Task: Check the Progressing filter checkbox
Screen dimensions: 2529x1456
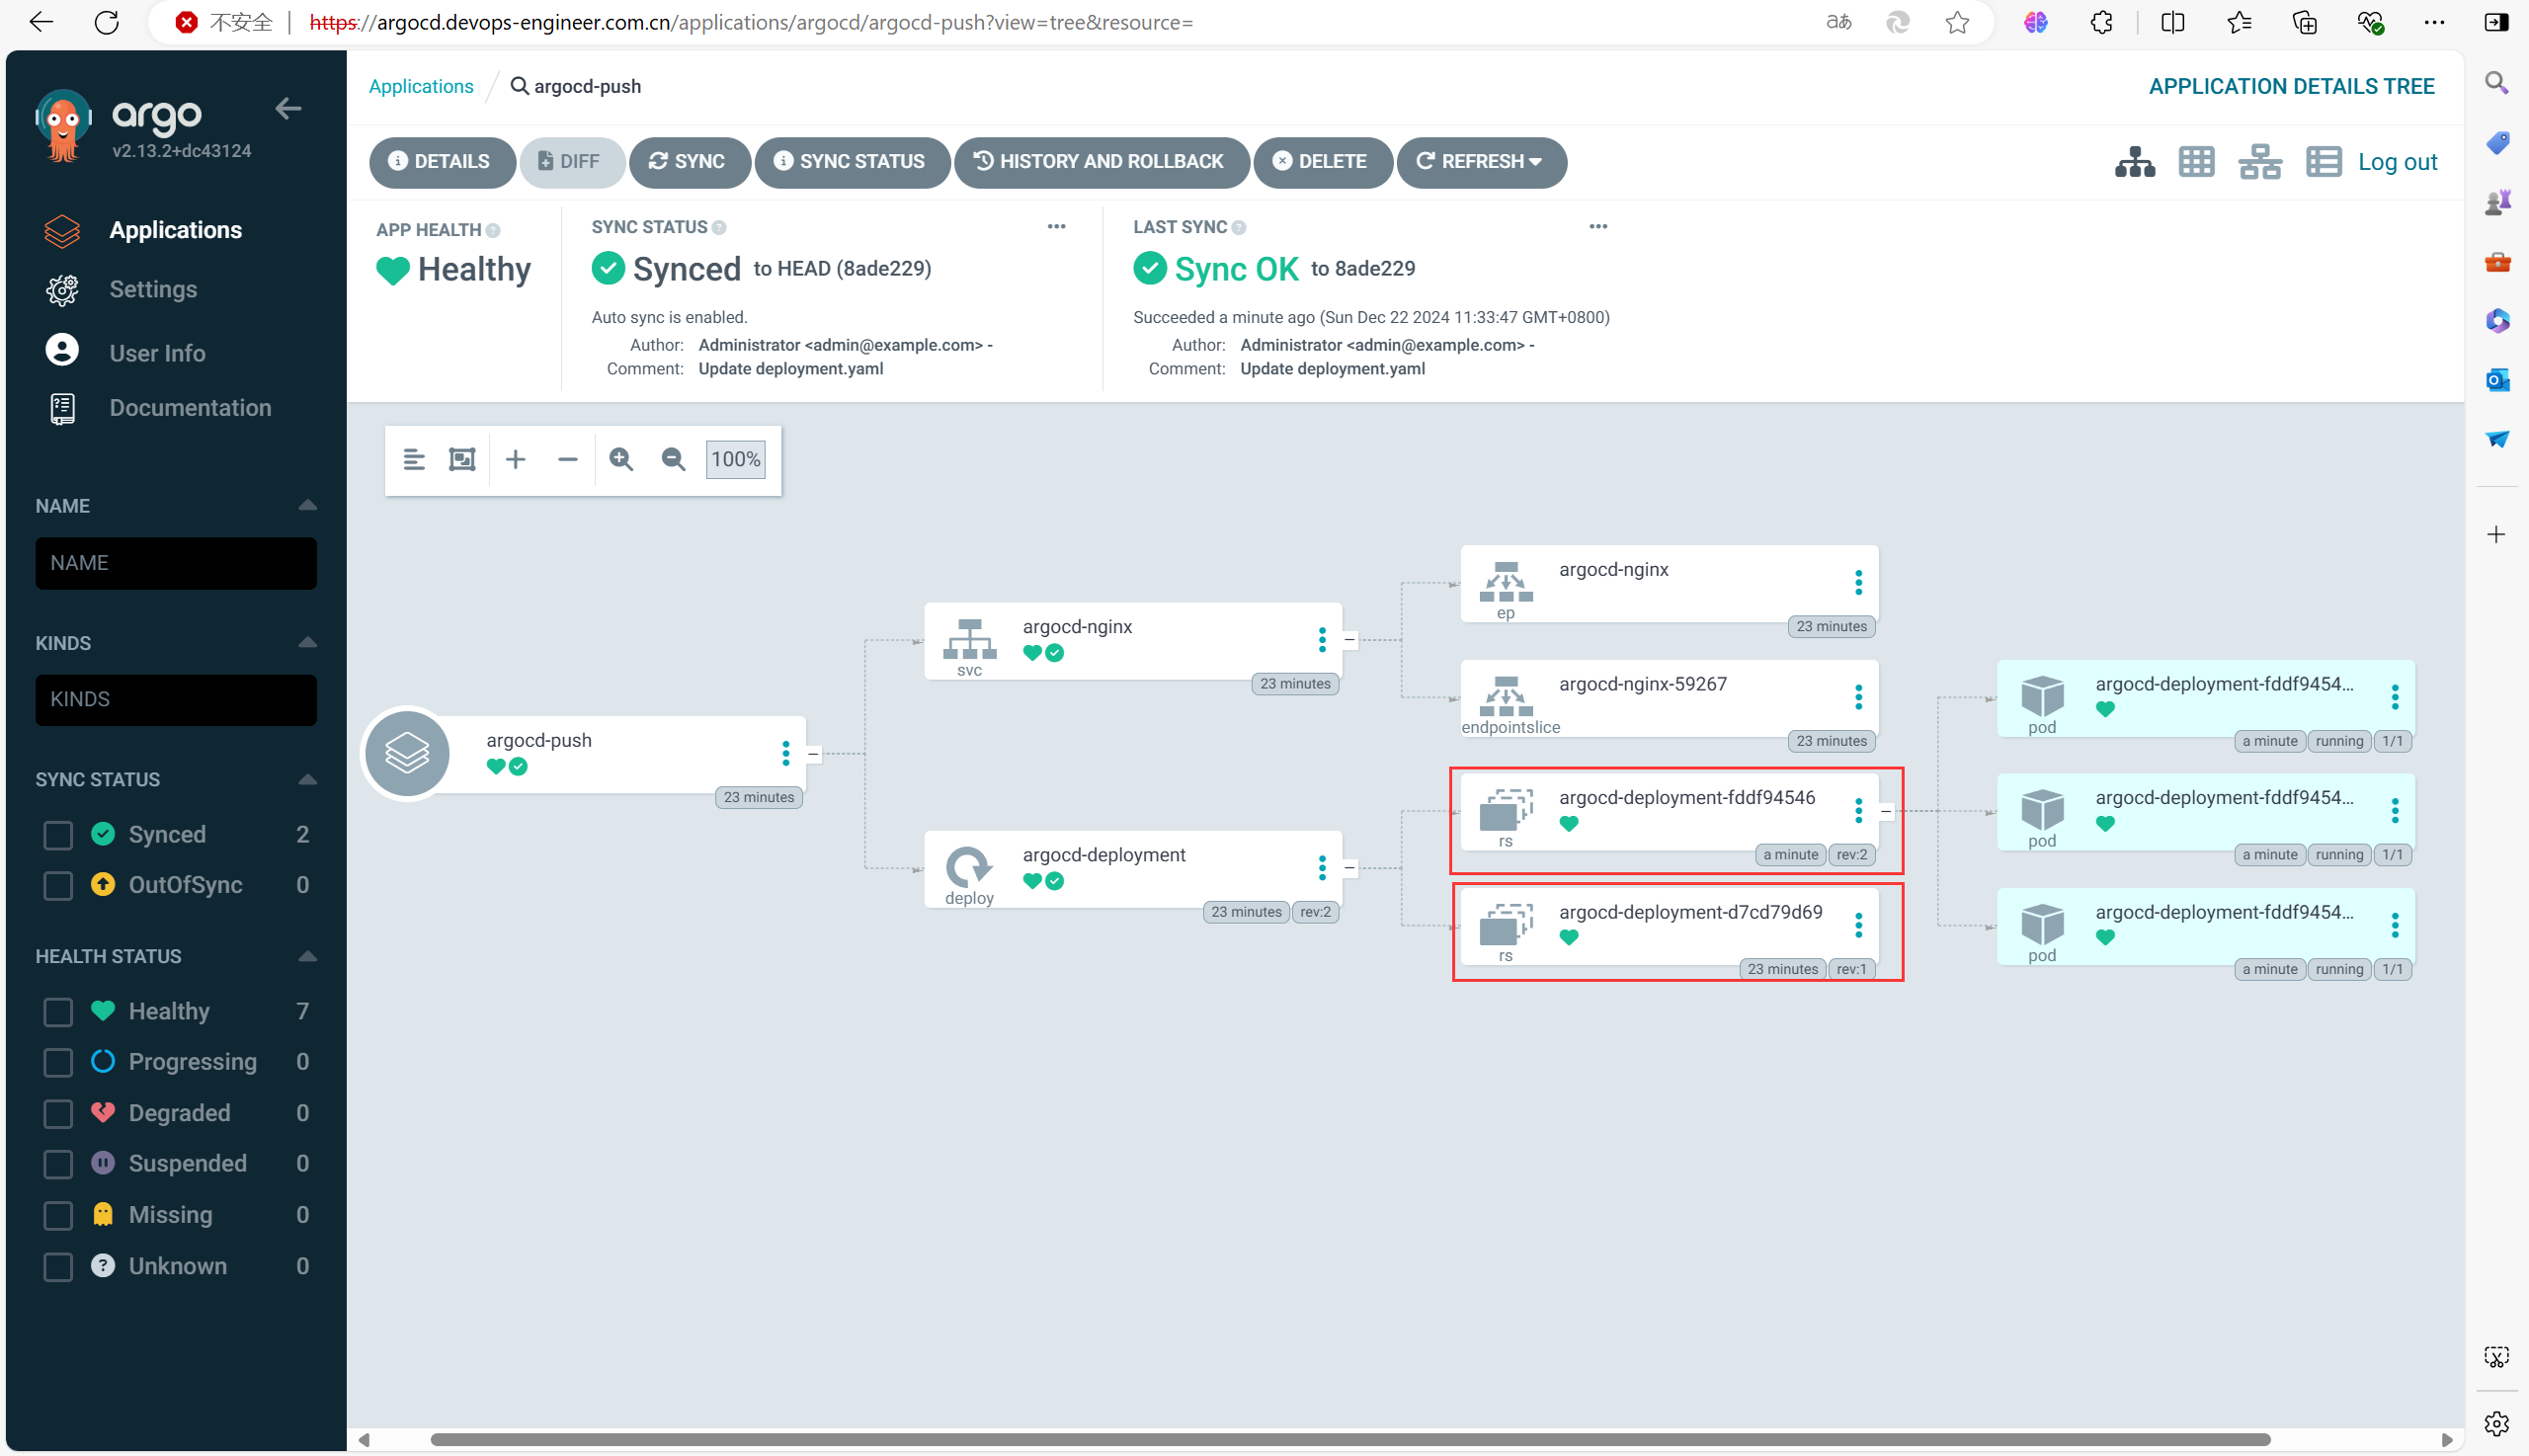Action: 58,1062
